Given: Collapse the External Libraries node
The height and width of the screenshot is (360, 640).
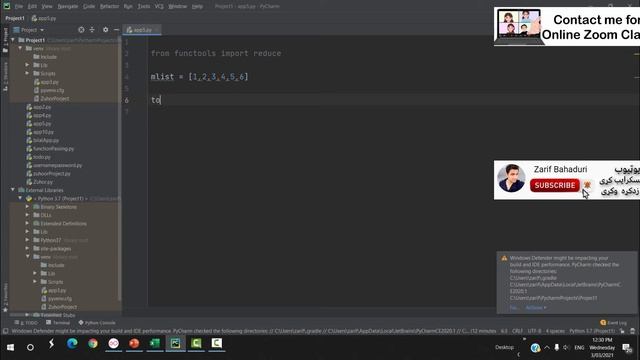Looking at the screenshot, I should pos(13,190).
